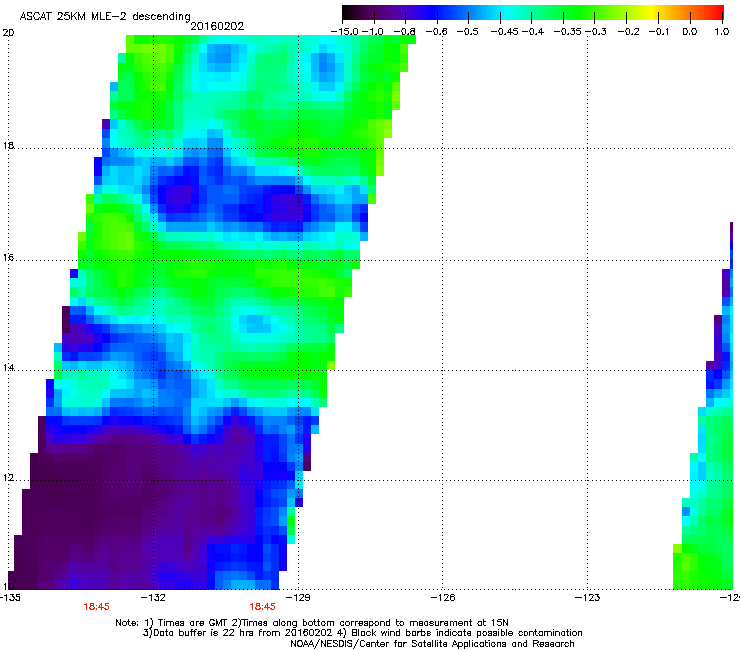The image size is (740, 650).
Task: Click the left red '18:45' time label
Action: click(x=96, y=607)
